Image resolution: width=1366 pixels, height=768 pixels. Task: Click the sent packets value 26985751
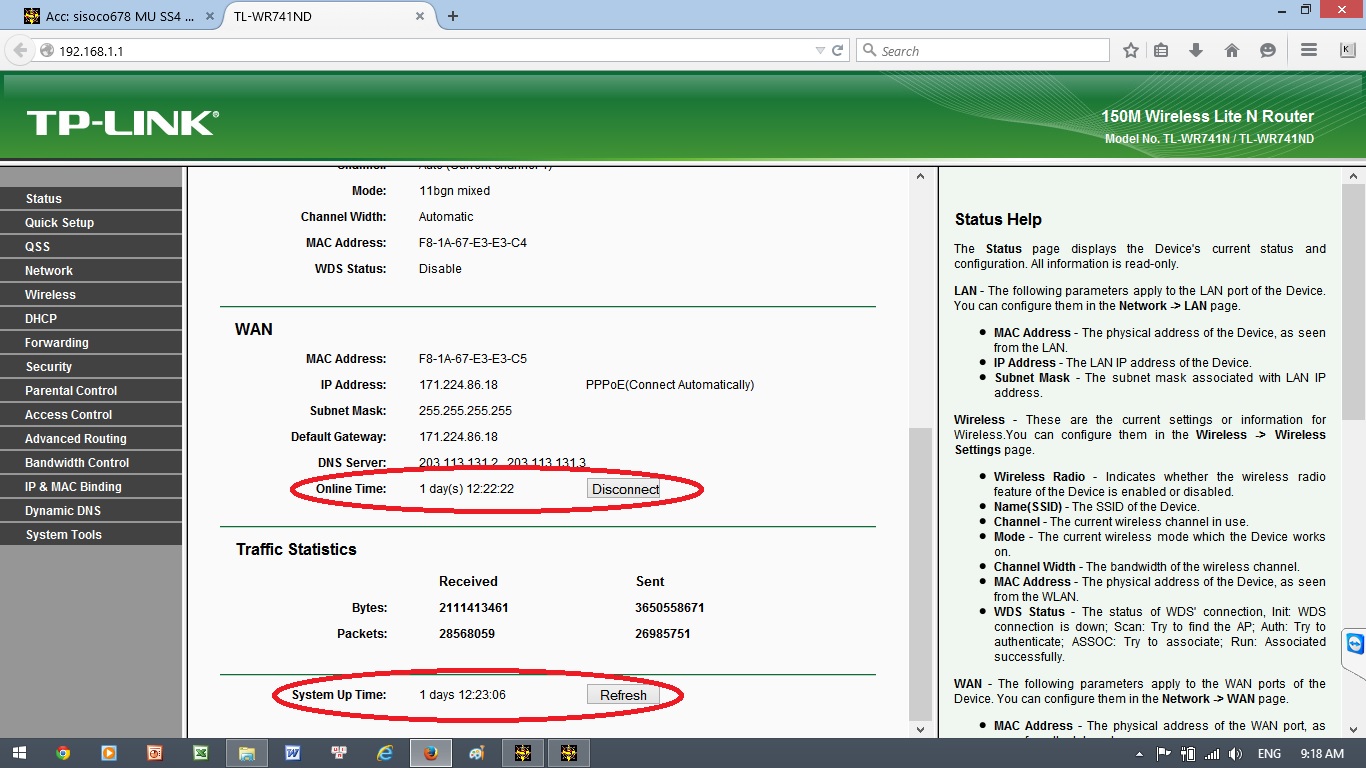point(663,633)
